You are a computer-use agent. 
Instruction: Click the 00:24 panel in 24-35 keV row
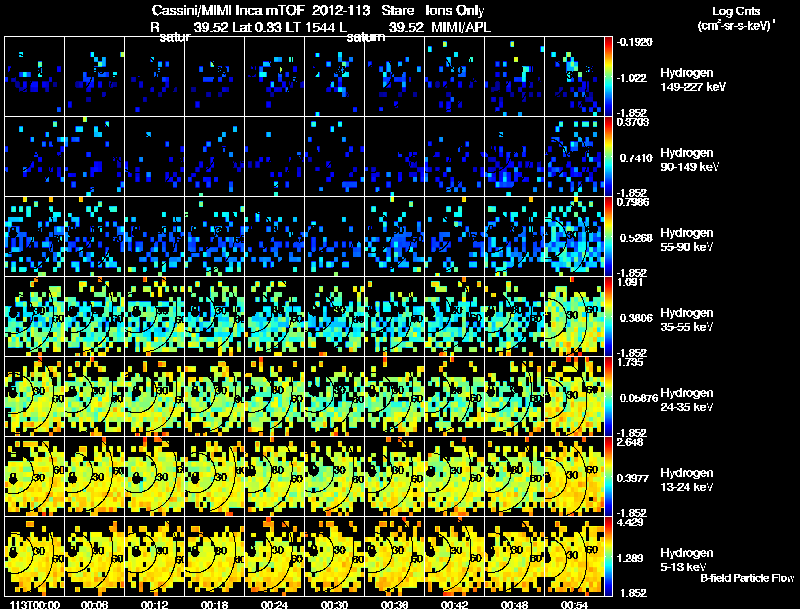pos(274,396)
